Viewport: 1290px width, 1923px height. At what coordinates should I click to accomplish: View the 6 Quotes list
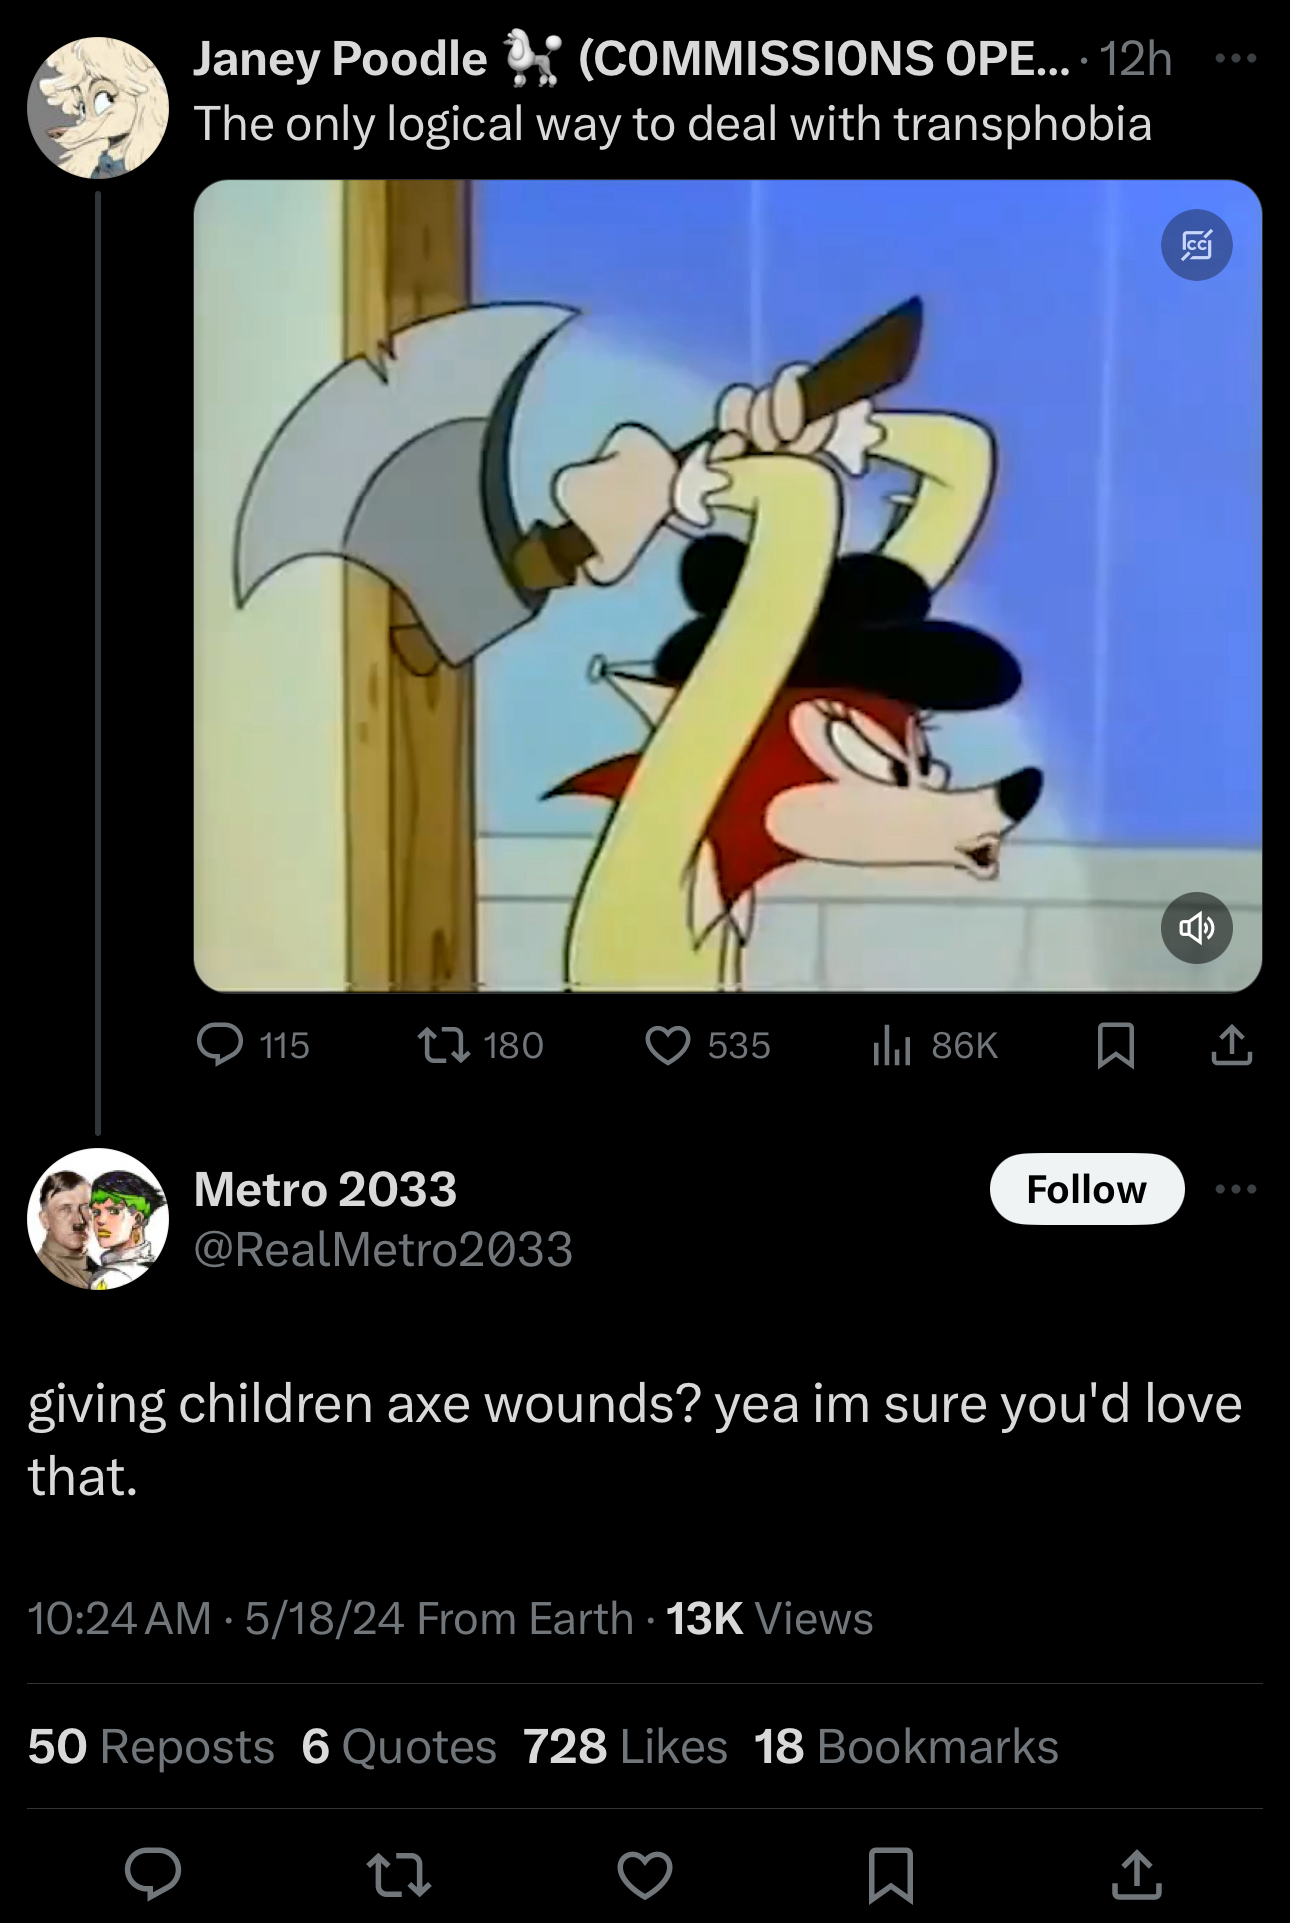[399, 1747]
